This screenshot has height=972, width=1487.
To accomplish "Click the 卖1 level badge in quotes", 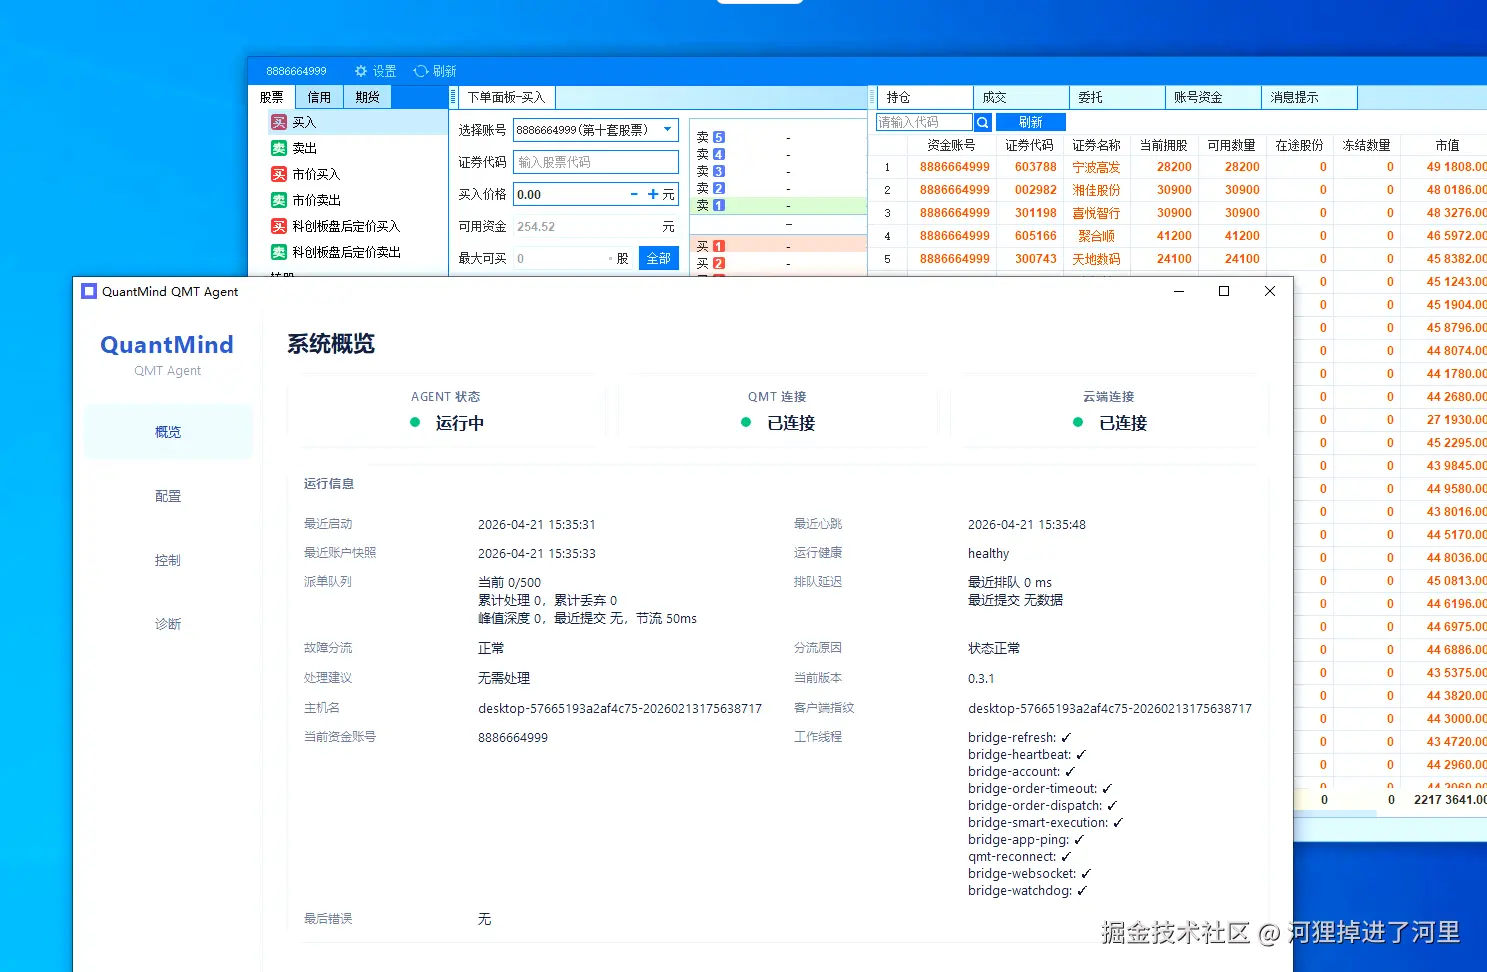I will pos(718,205).
